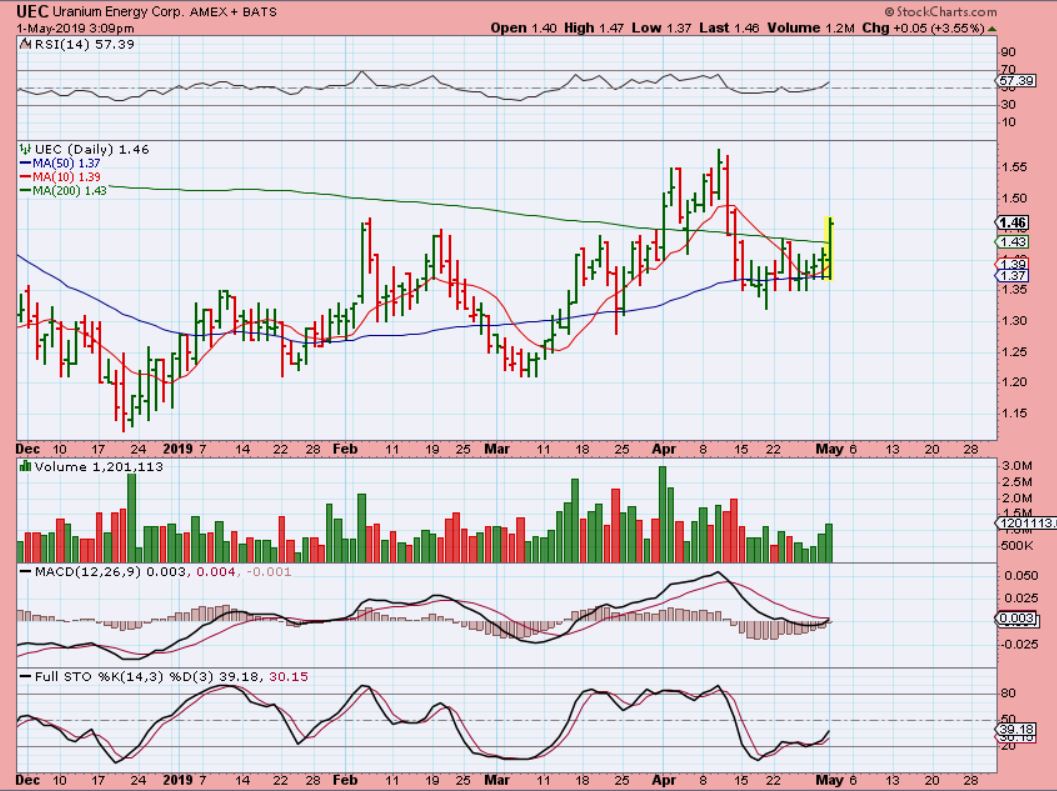Click the yellow-highlighted latest price bar
1057x791 pixels.
click(x=829, y=247)
